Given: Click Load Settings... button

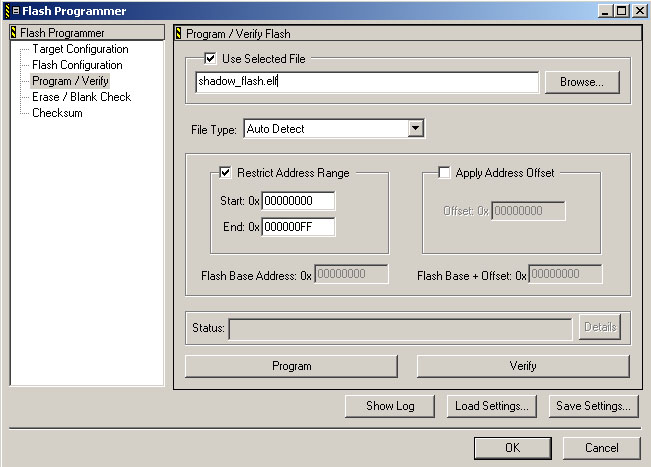Looking at the screenshot, I should (x=493, y=406).
